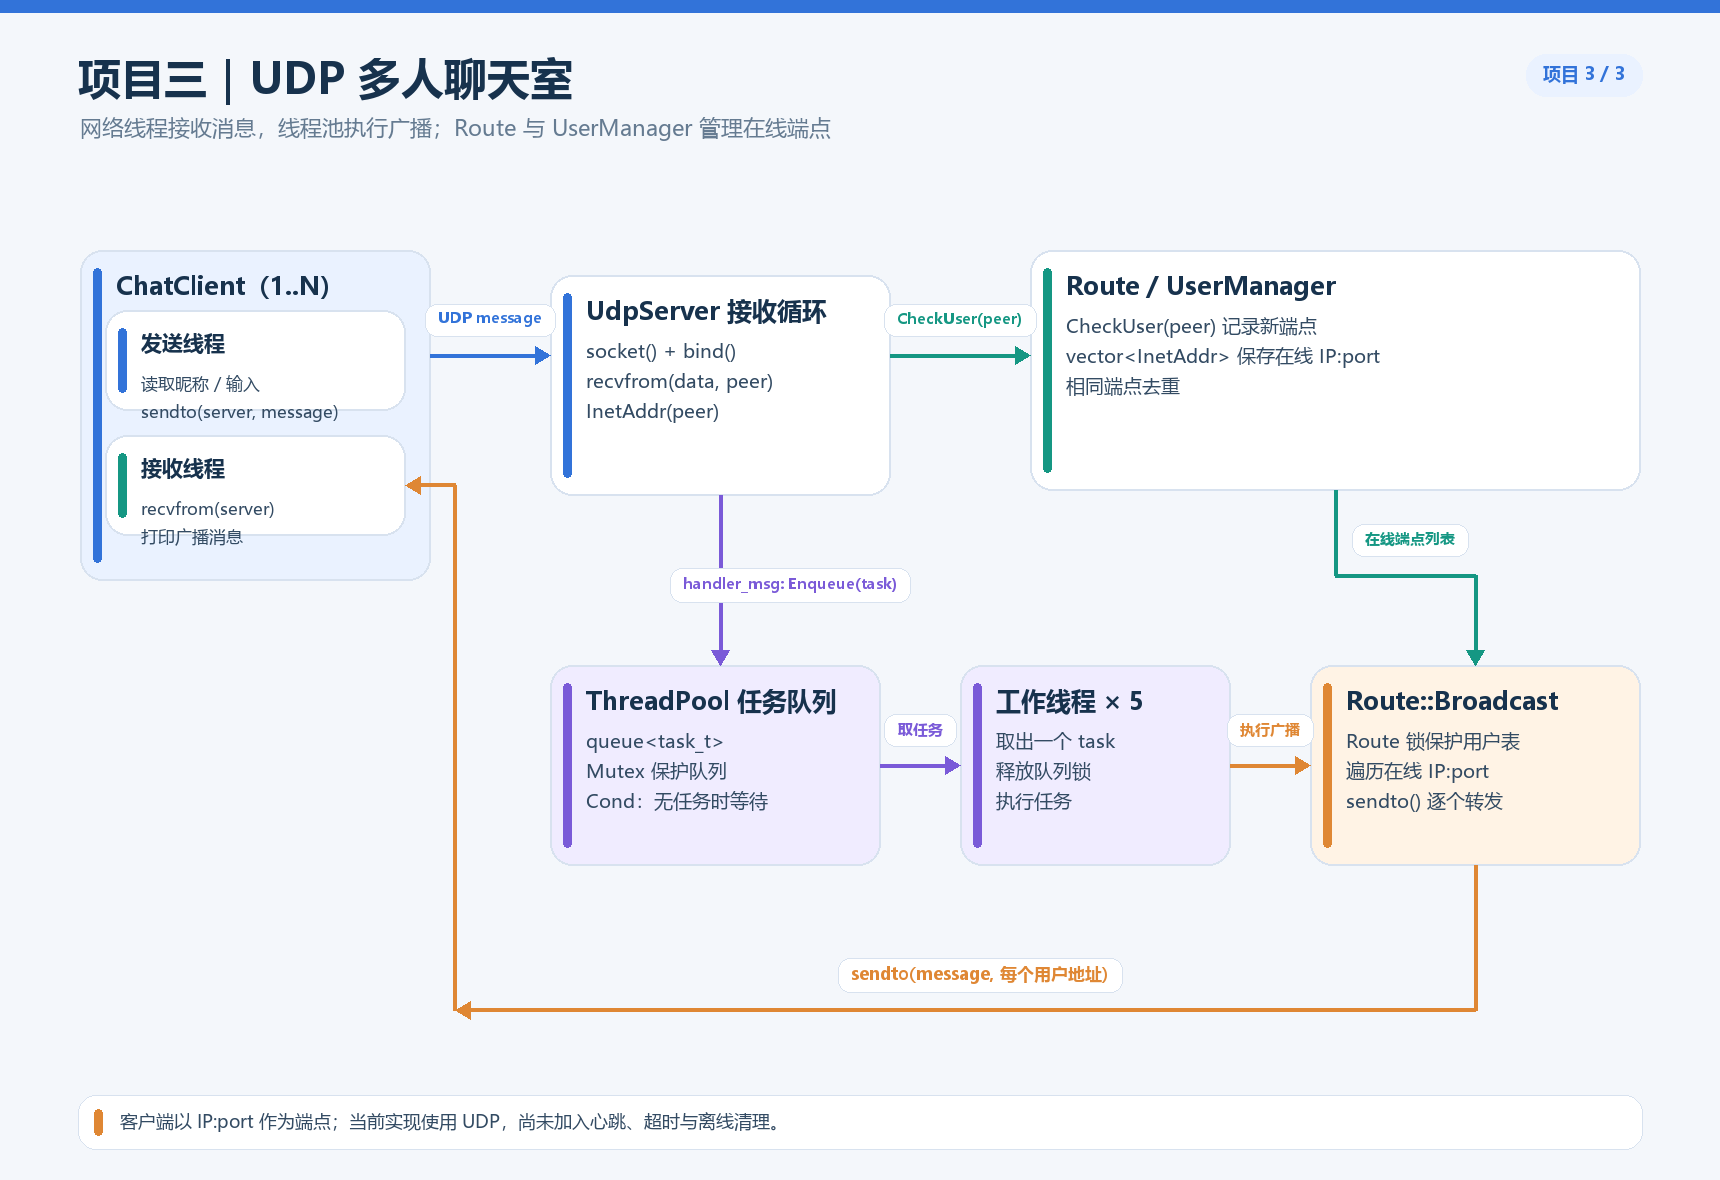This screenshot has height=1180, width=1720.
Task: Click the text 'InetAddr(peer)'
Action: coord(652,412)
